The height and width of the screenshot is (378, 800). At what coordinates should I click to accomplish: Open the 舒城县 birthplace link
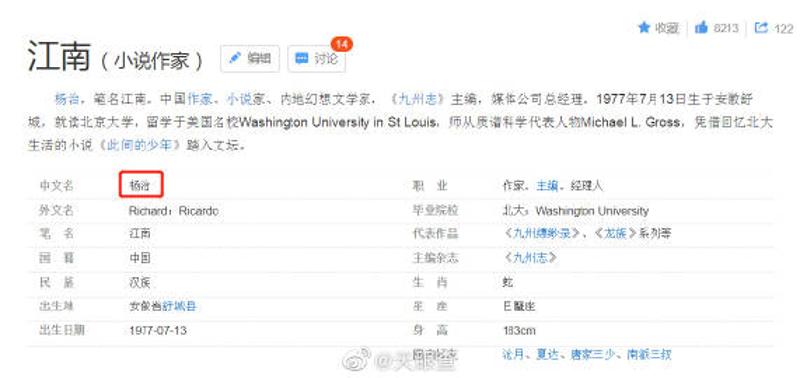(x=179, y=306)
